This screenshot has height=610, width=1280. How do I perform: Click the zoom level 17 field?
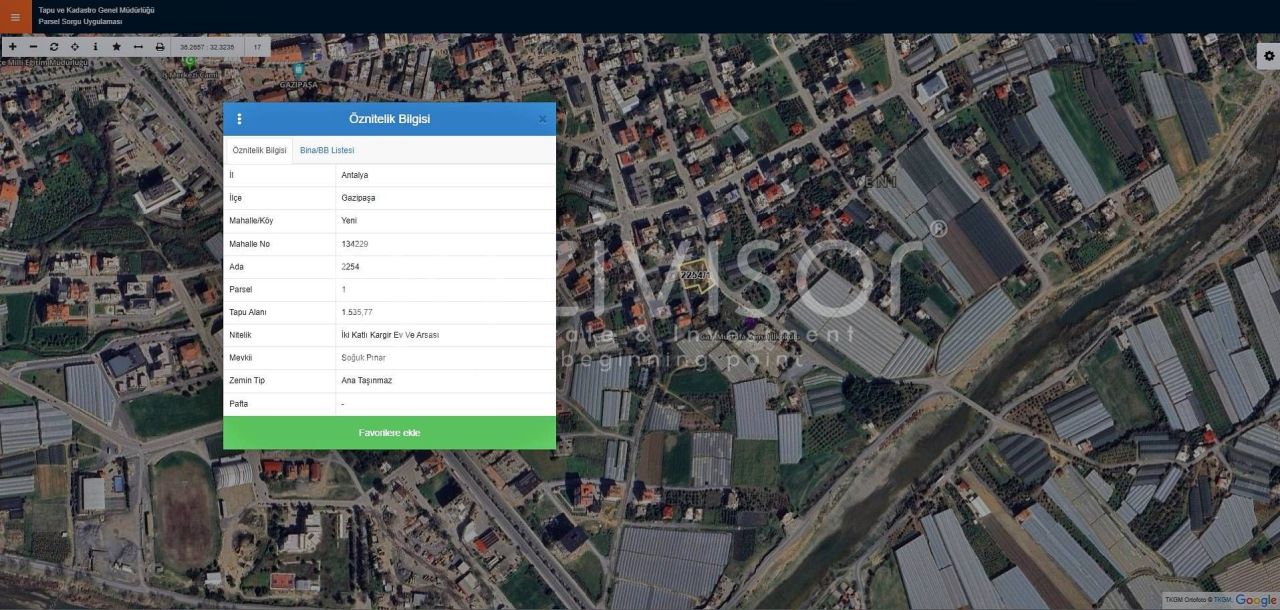tap(257, 47)
